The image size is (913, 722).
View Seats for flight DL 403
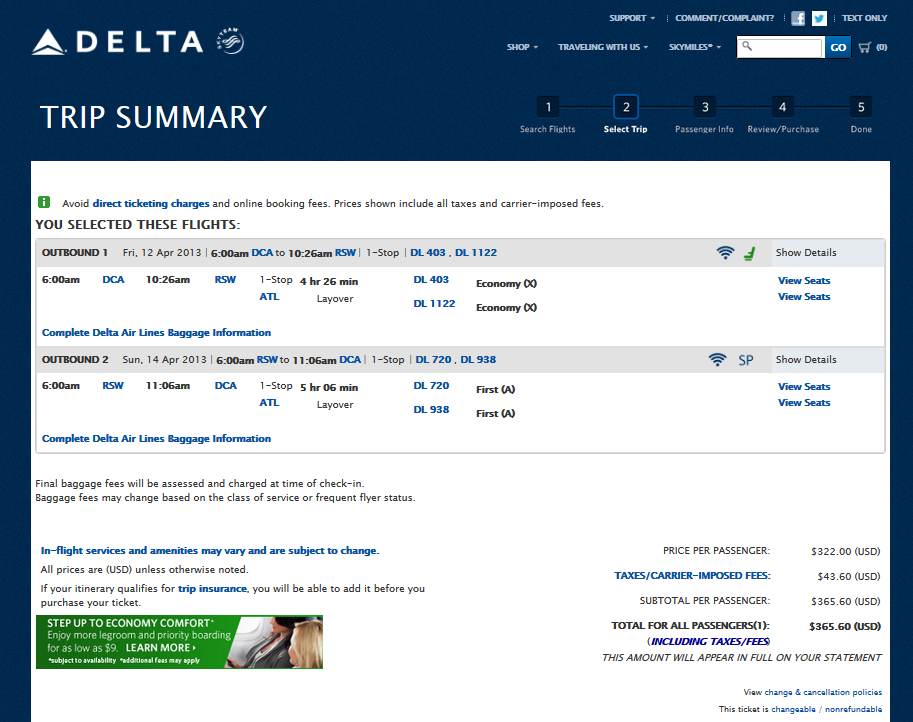tap(804, 281)
